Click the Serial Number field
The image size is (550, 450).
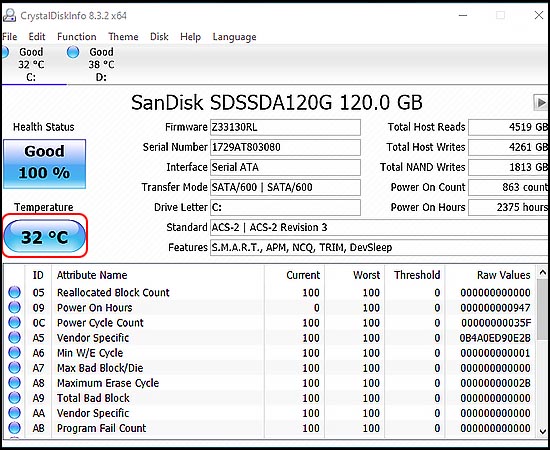[x=285, y=147]
